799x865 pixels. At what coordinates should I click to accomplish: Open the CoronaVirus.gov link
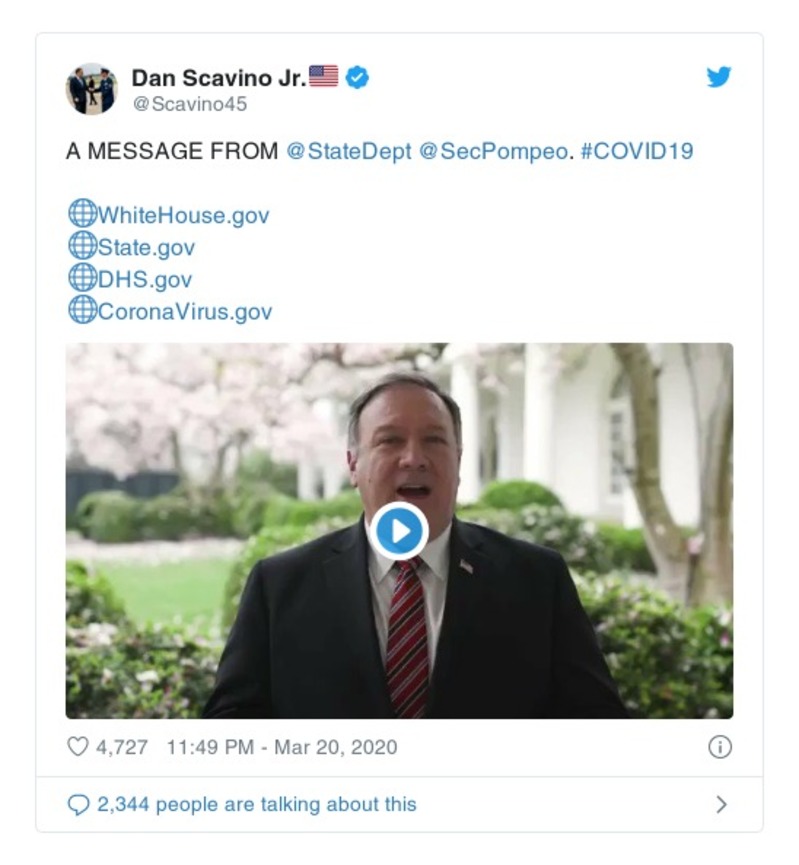[x=184, y=311]
